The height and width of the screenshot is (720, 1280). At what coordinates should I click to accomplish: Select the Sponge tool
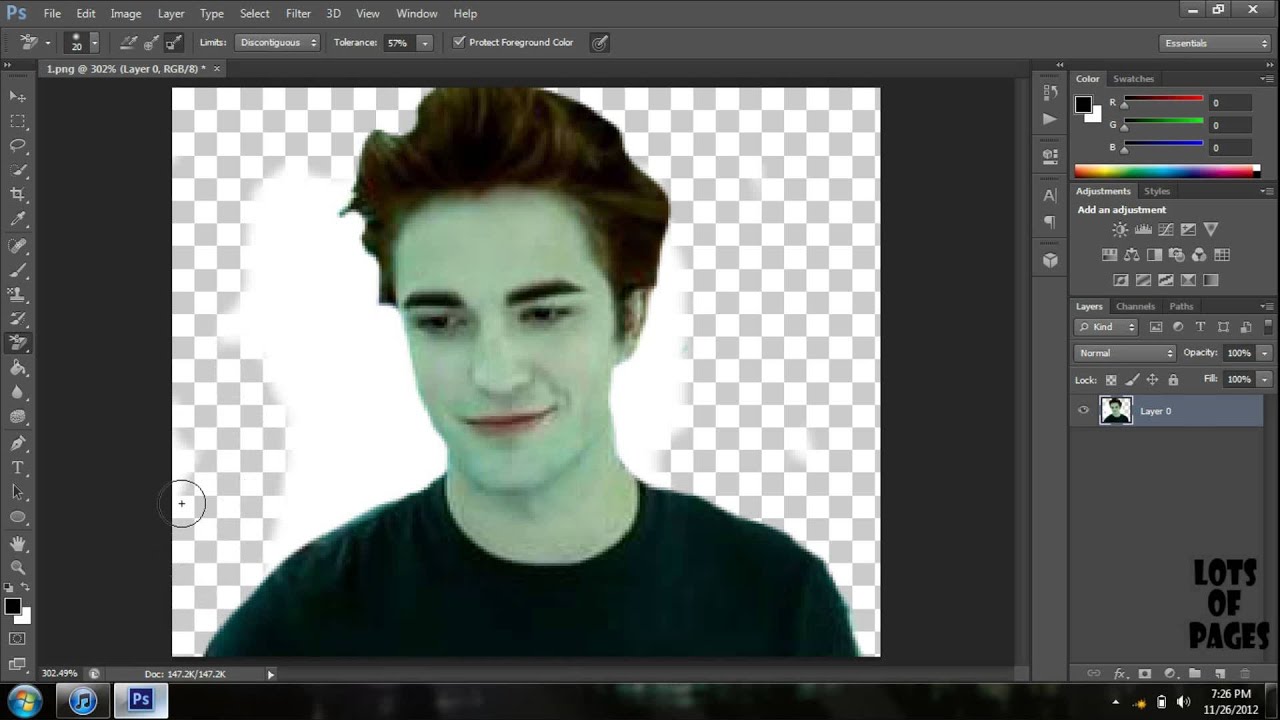pos(18,418)
